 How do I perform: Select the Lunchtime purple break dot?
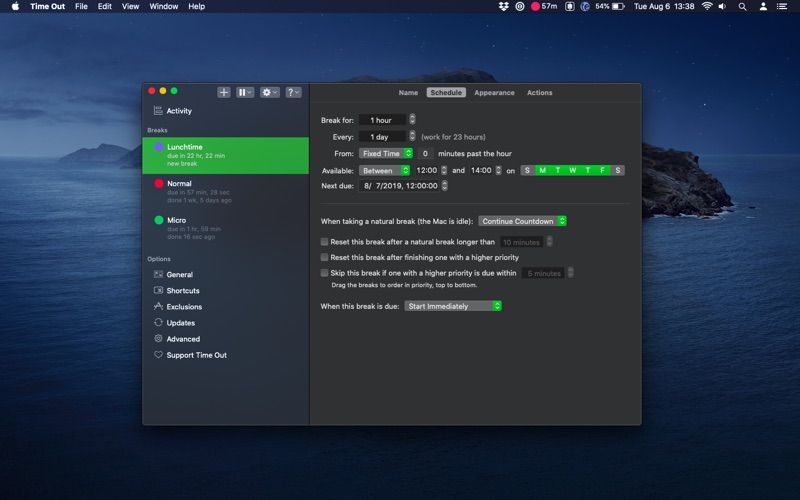[x=159, y=147]
